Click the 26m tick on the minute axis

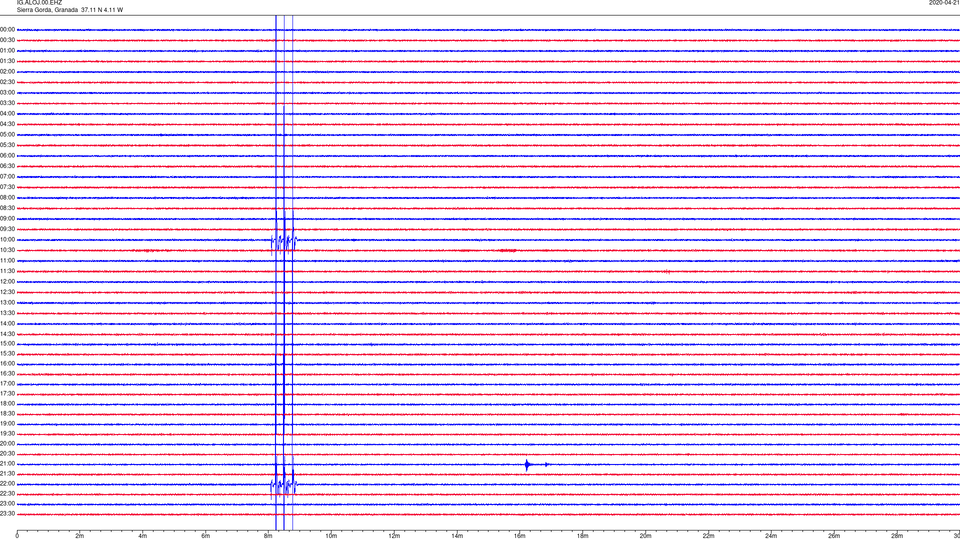coord(834,536)
